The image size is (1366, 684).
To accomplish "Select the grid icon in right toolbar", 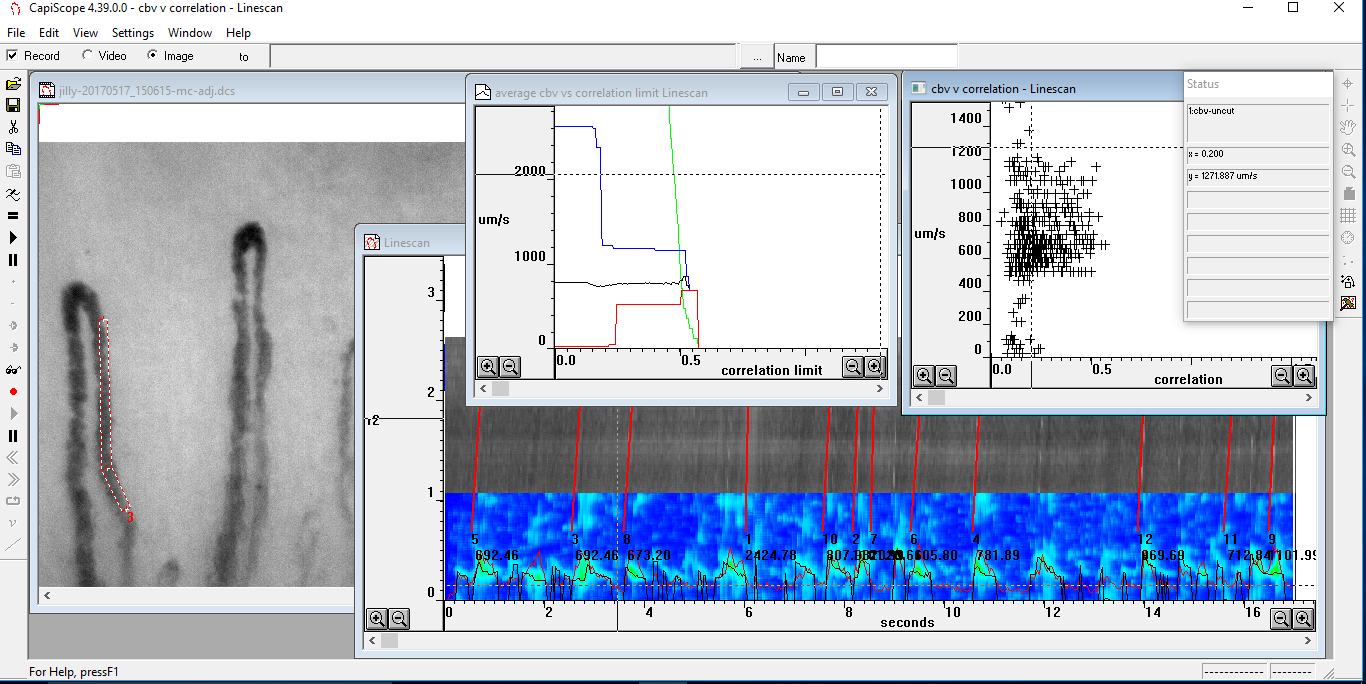I will (1348, 216).
